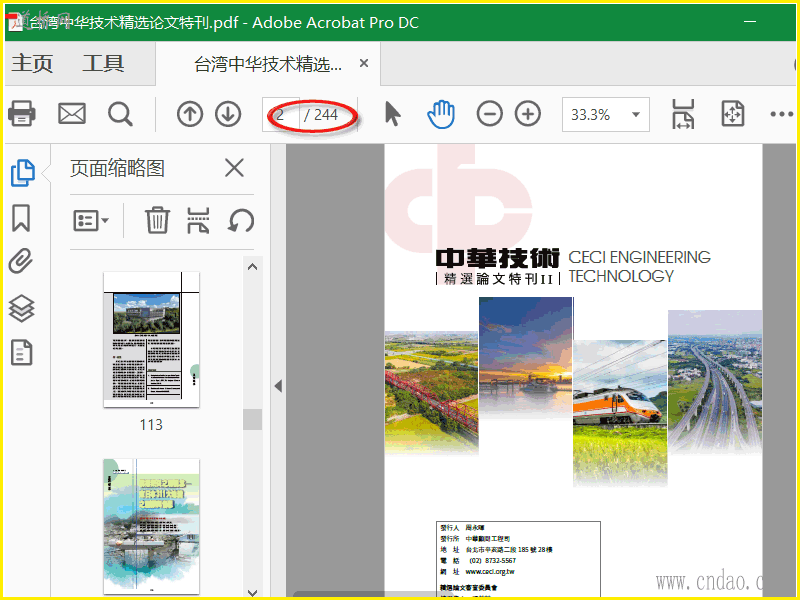This screenshot has width=800, height=600.
Task: Switch to 主页 tab
Action: coord(32,63)
